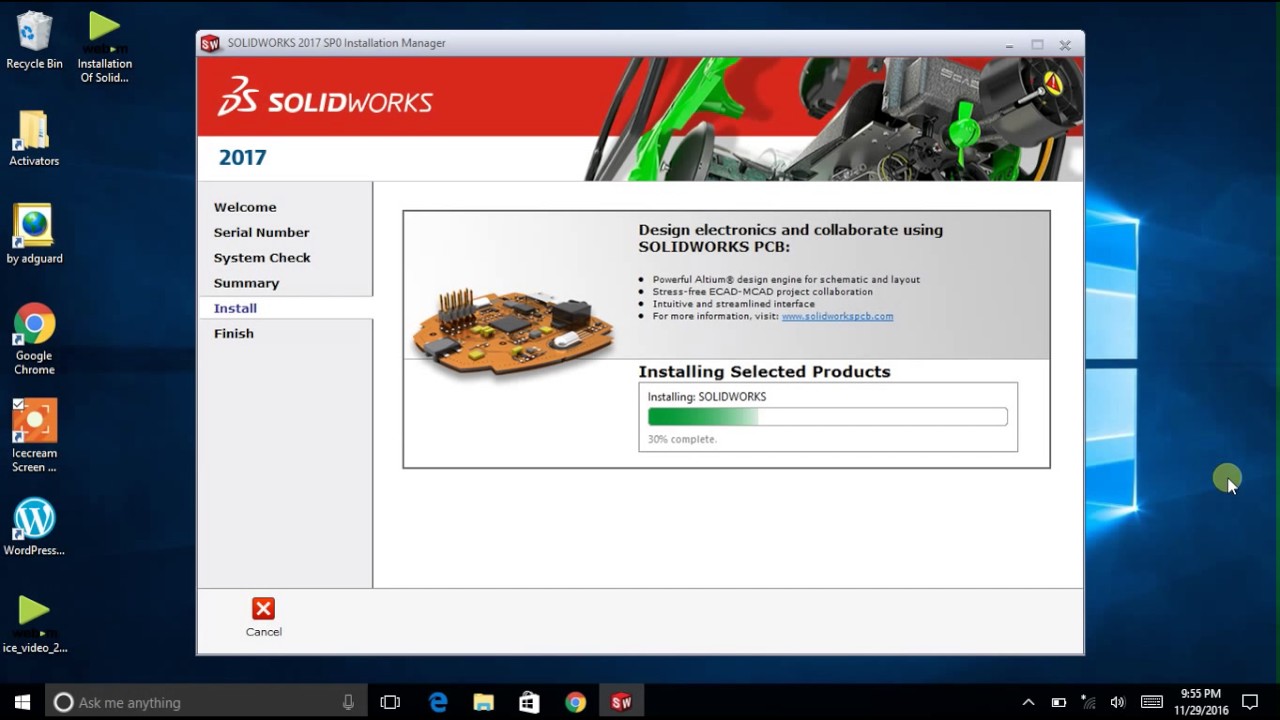Screen dimensions: 1280x720
Task: Launch Microsoft Edge from taskbar
Action: (x=438, y=702)
